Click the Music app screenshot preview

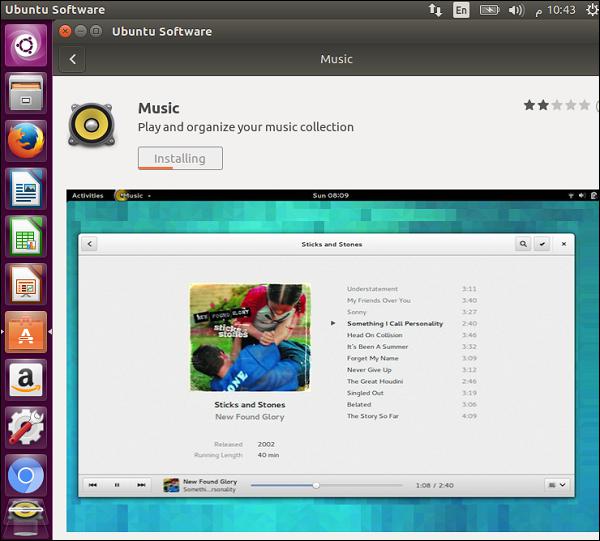coord(326,360)
